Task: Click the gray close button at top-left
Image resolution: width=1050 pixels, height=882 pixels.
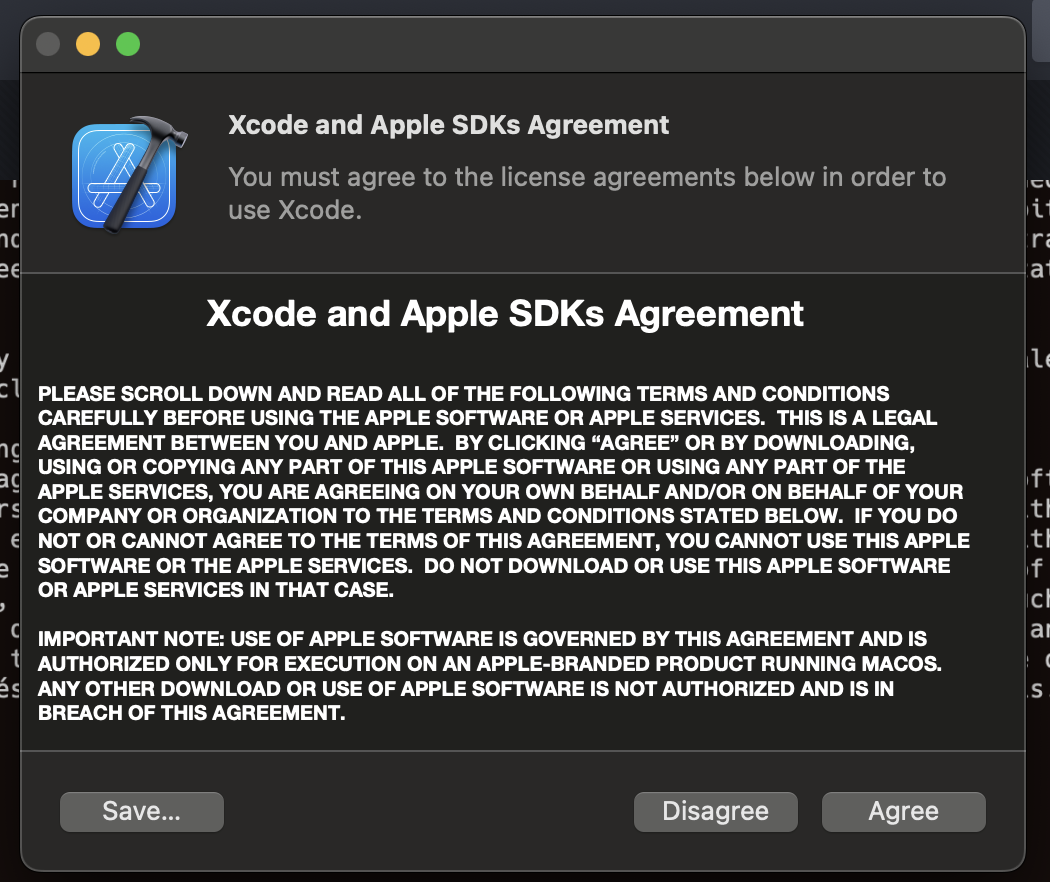Action: pos(47,42)
